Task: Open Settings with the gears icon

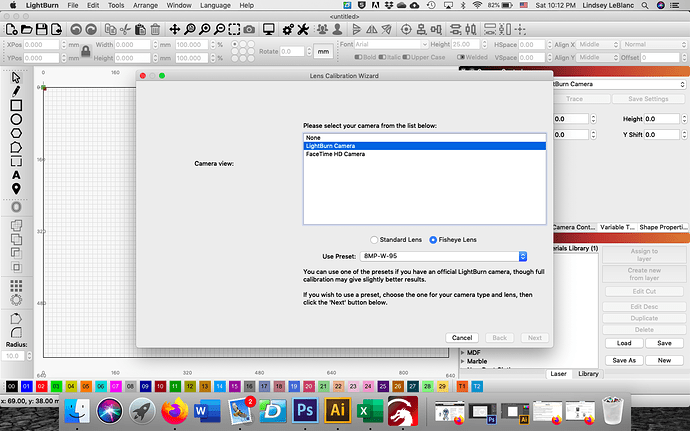Action: tap(288, 29)
